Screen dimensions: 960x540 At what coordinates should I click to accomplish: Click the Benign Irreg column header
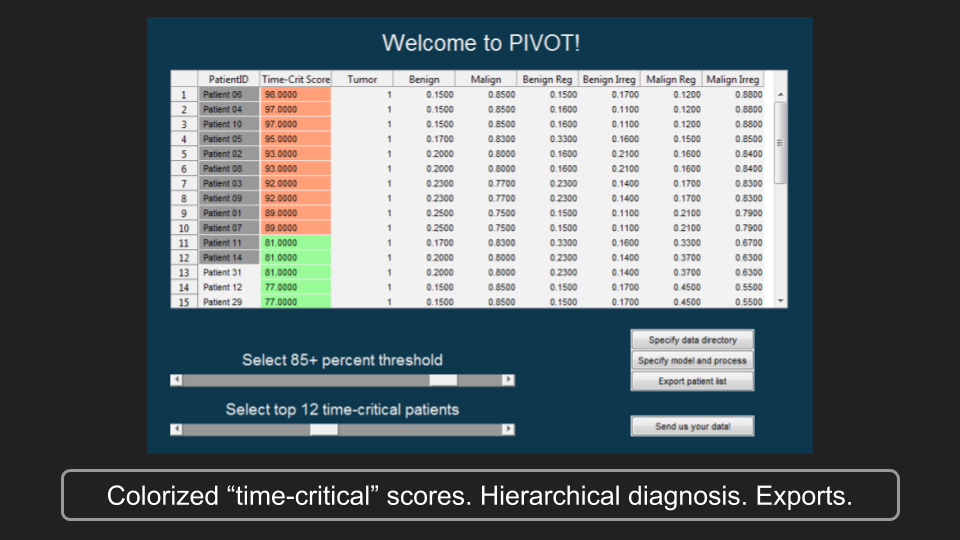609,79
